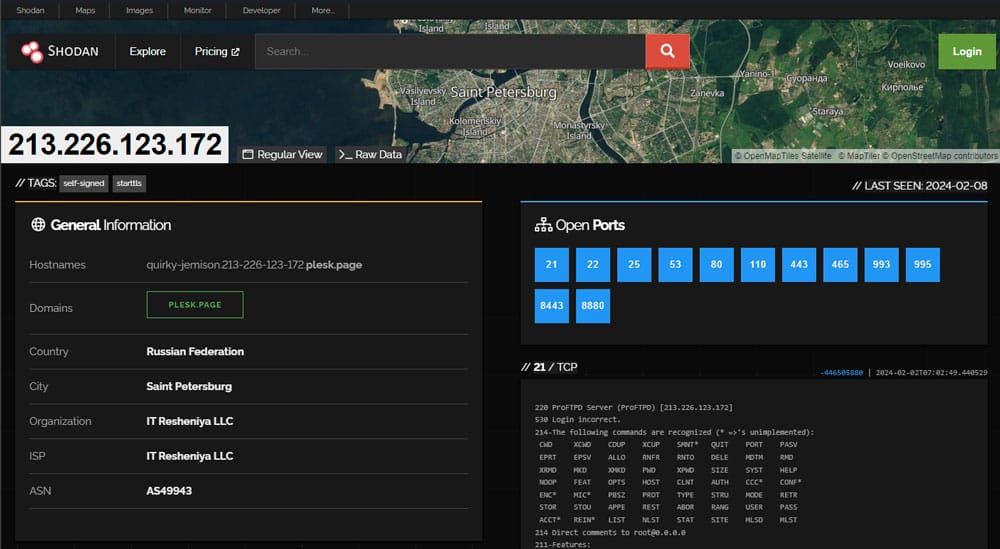Jump to open port 110
This screenshot has height=549, width=1000.
(x=758, y=265)
